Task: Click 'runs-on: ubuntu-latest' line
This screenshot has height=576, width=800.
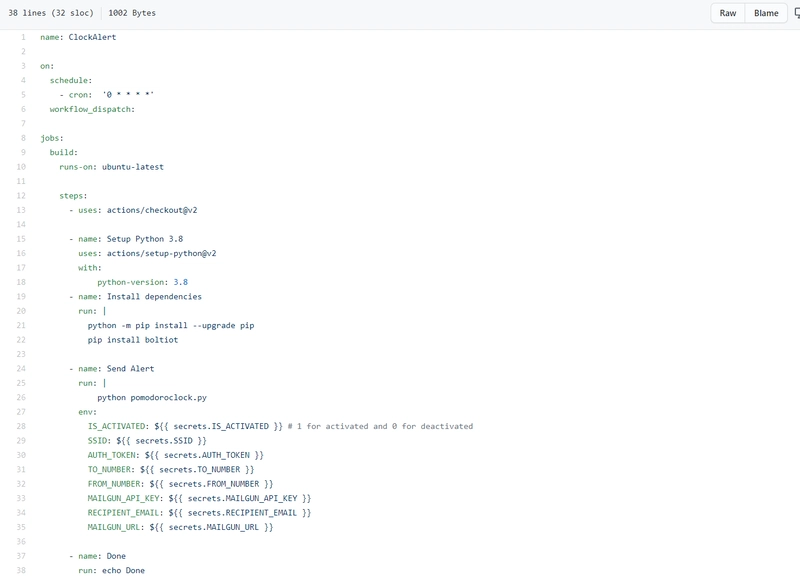Action: (x=111, y=167)
